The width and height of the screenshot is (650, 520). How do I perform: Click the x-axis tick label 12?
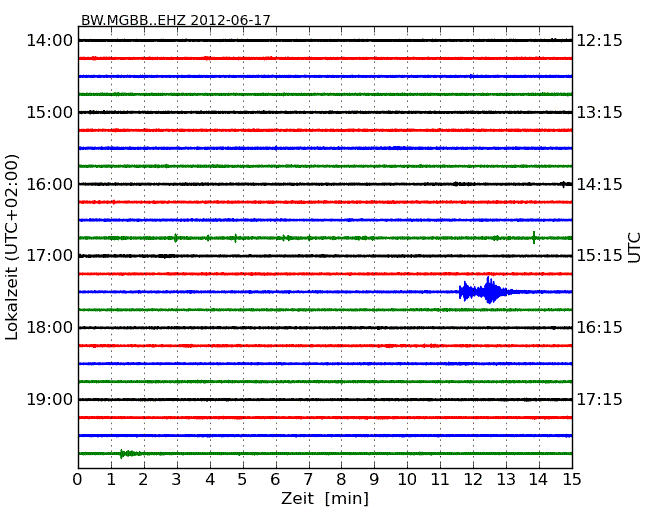click(473, 479)
